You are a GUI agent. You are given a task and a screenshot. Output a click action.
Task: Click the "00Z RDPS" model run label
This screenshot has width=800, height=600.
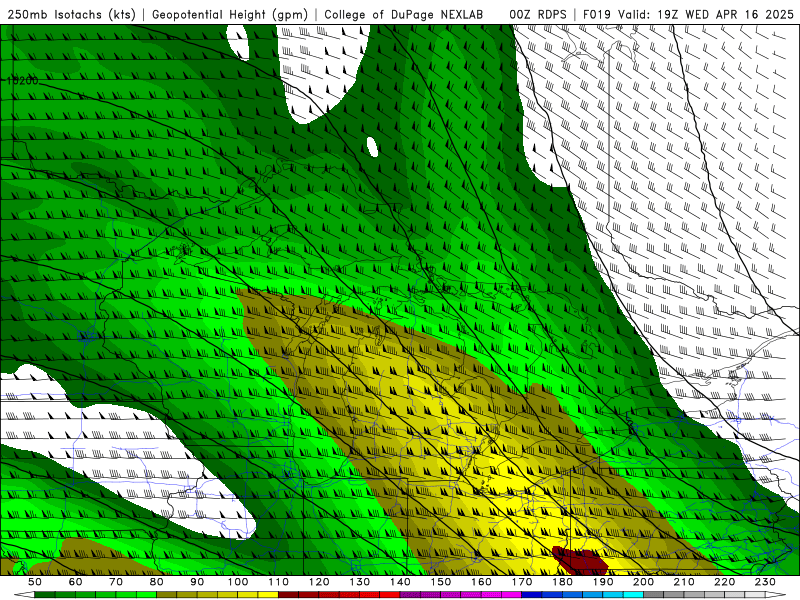coord(538,15)
